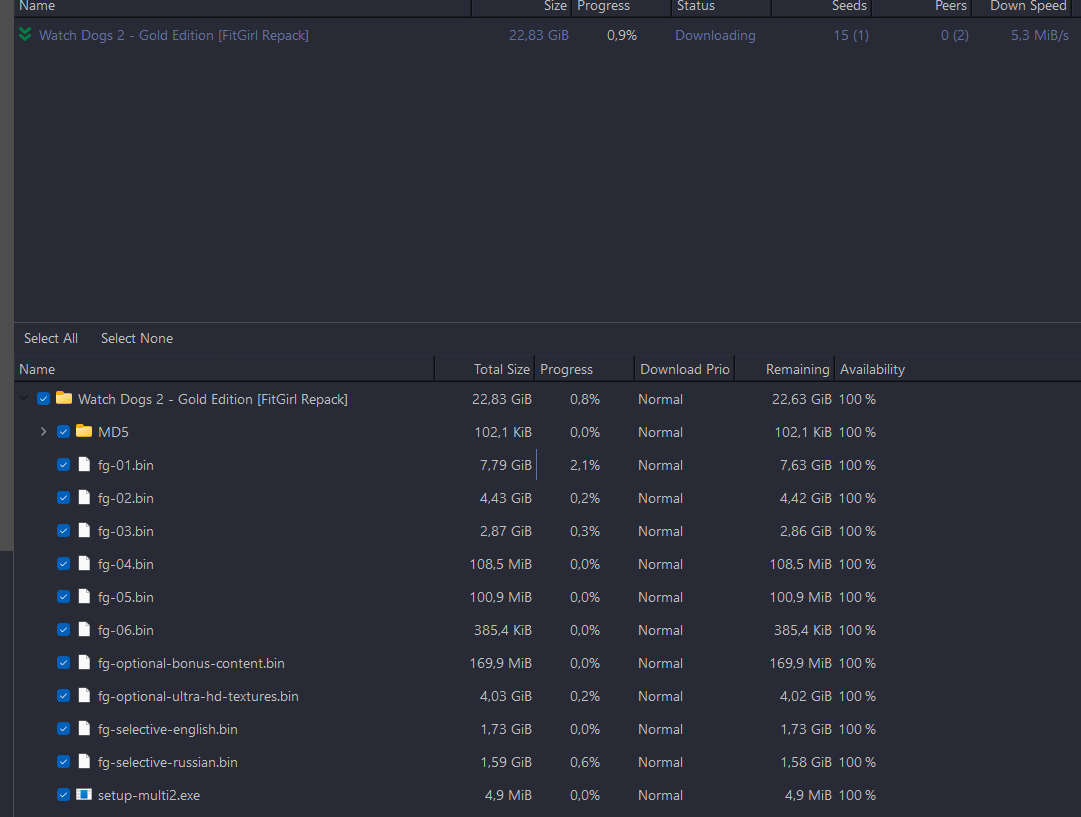The image size is (1081, 817).
Task: Click the fg-01.bin file icon
Action: (84, 464)
